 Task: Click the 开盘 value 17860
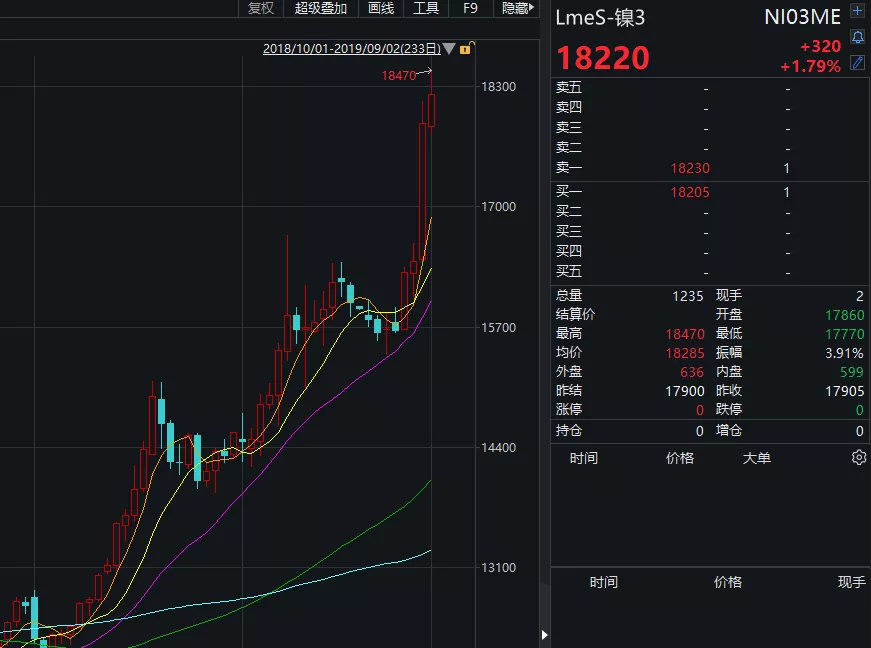point(844,315)
